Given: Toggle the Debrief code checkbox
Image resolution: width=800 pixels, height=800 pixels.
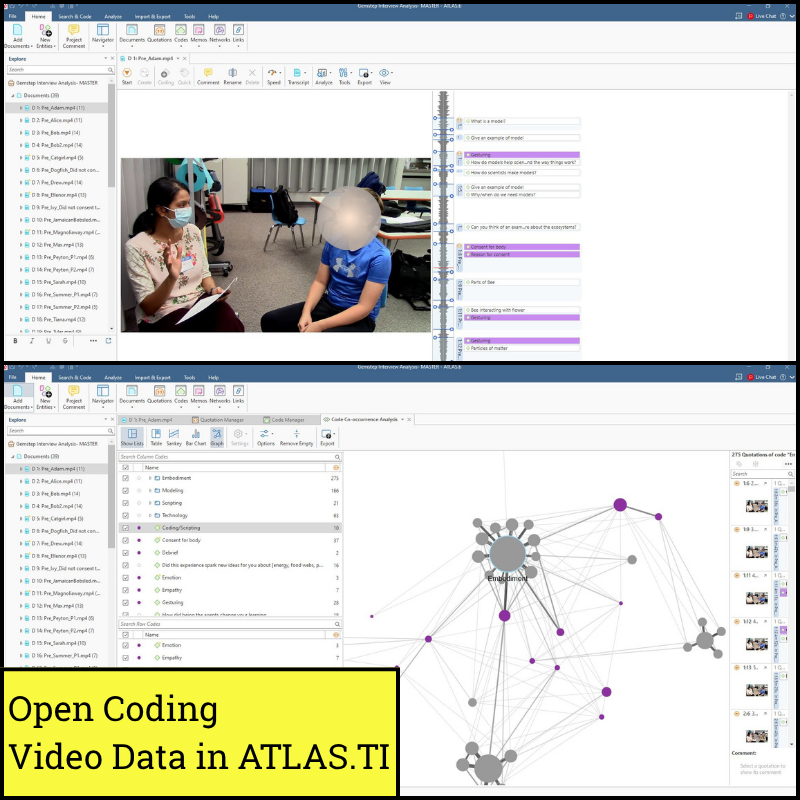Looking at the screenshot, I should click(x=125, y=553).
